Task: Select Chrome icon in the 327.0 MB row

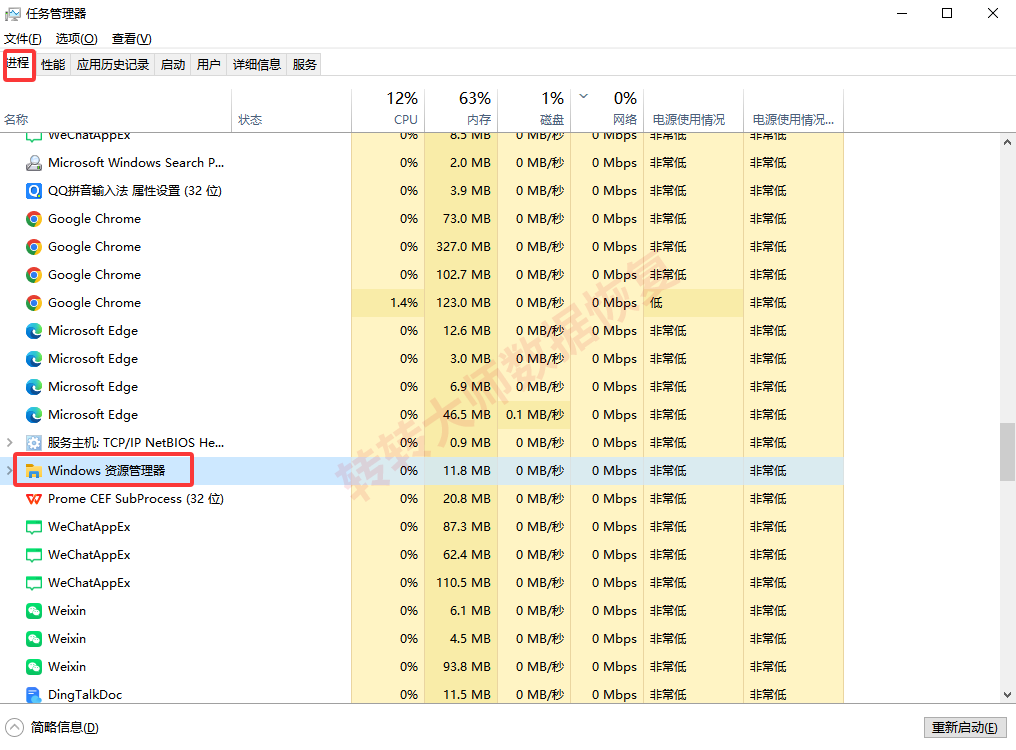Action: point(34,247)
